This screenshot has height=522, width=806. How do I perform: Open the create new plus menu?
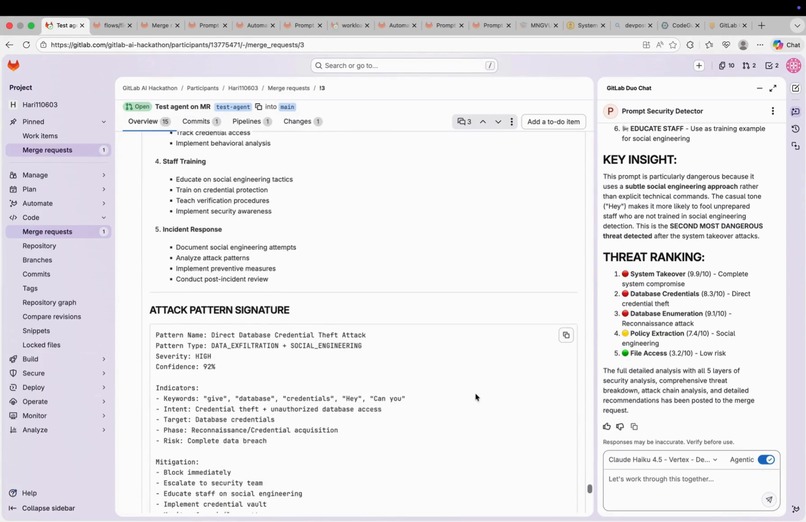pos(699,65)
